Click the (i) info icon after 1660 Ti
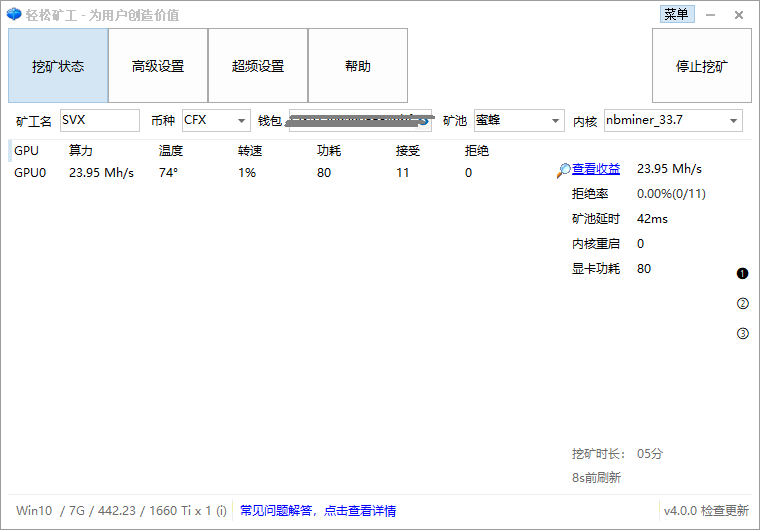The height and width of the screenshot is (530, 760). coord(221,511)
